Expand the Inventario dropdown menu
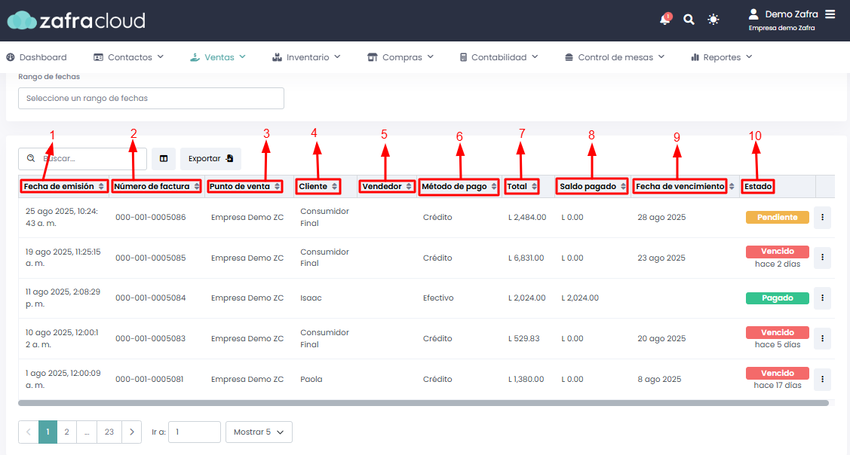 point(306,57)
